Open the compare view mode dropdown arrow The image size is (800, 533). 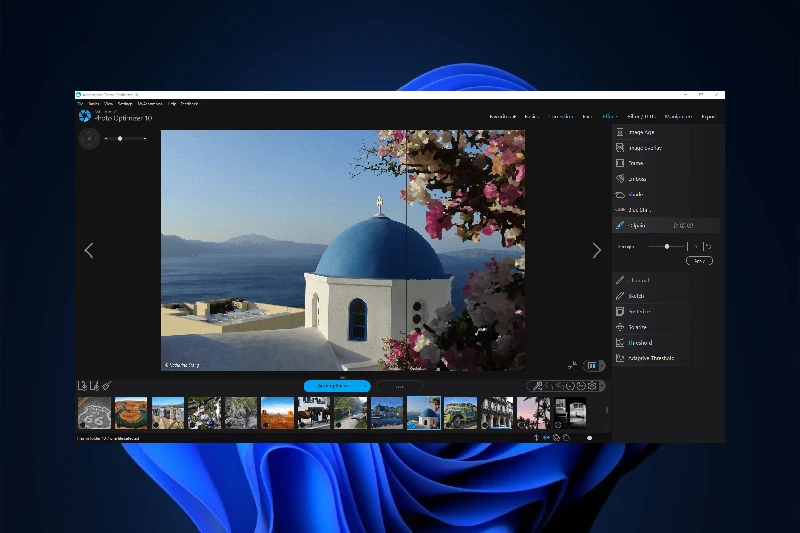coord(602,366)
